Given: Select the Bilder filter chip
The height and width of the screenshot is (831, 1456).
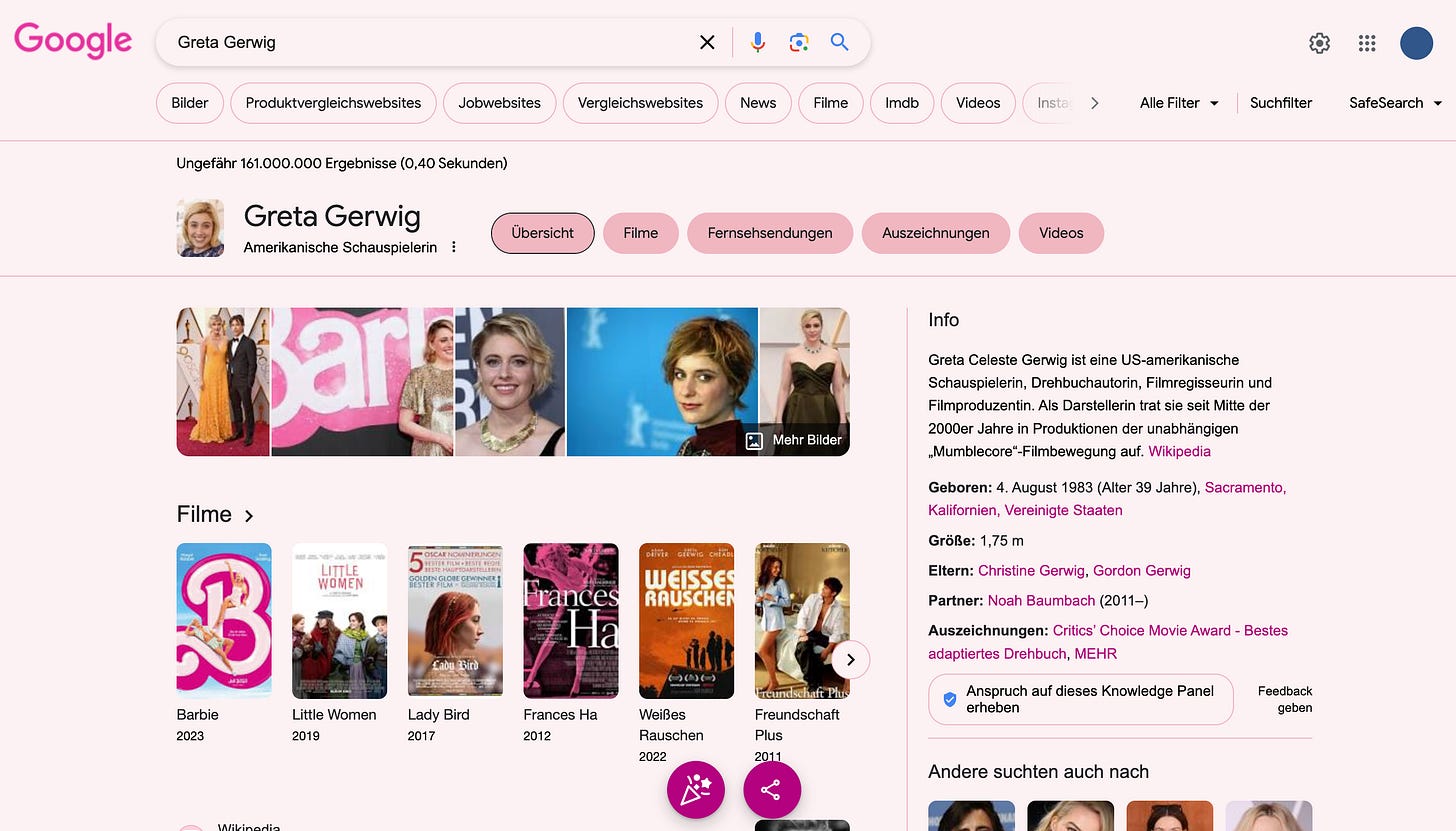Looking at the screenshot, I should pos(190,103).
